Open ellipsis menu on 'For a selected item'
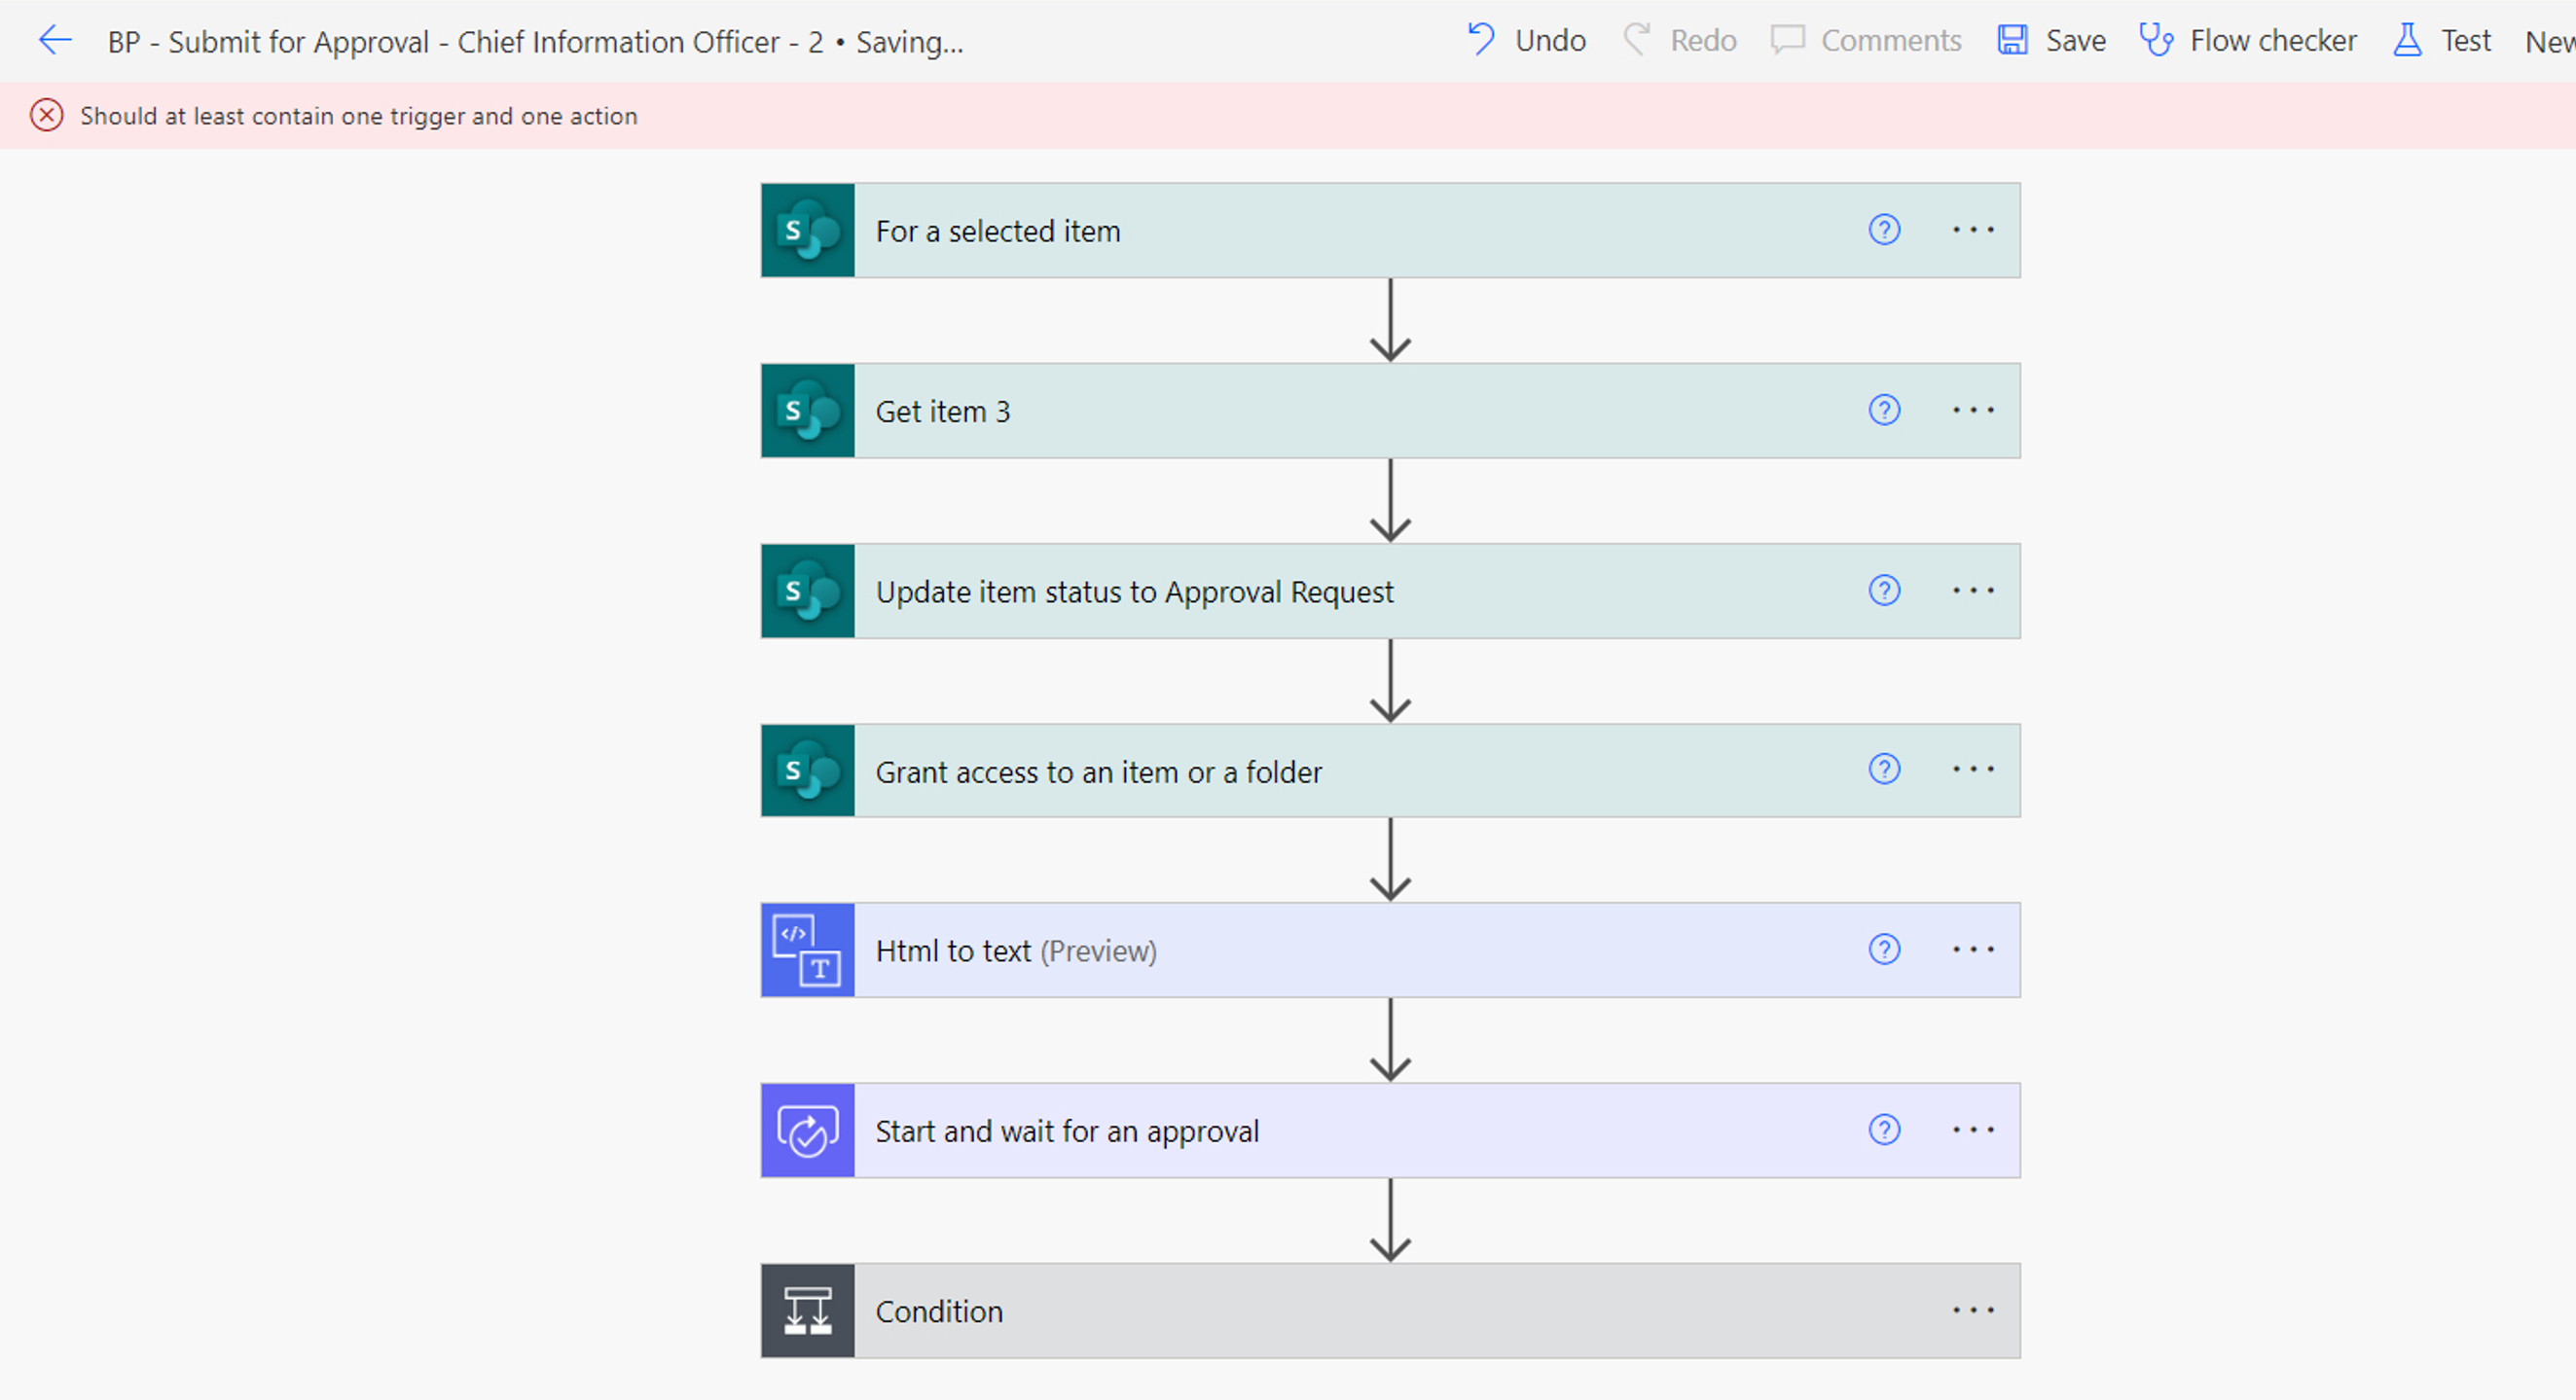The width and height of the screenshot is (2576, 1400). [x=1973, y=230]
